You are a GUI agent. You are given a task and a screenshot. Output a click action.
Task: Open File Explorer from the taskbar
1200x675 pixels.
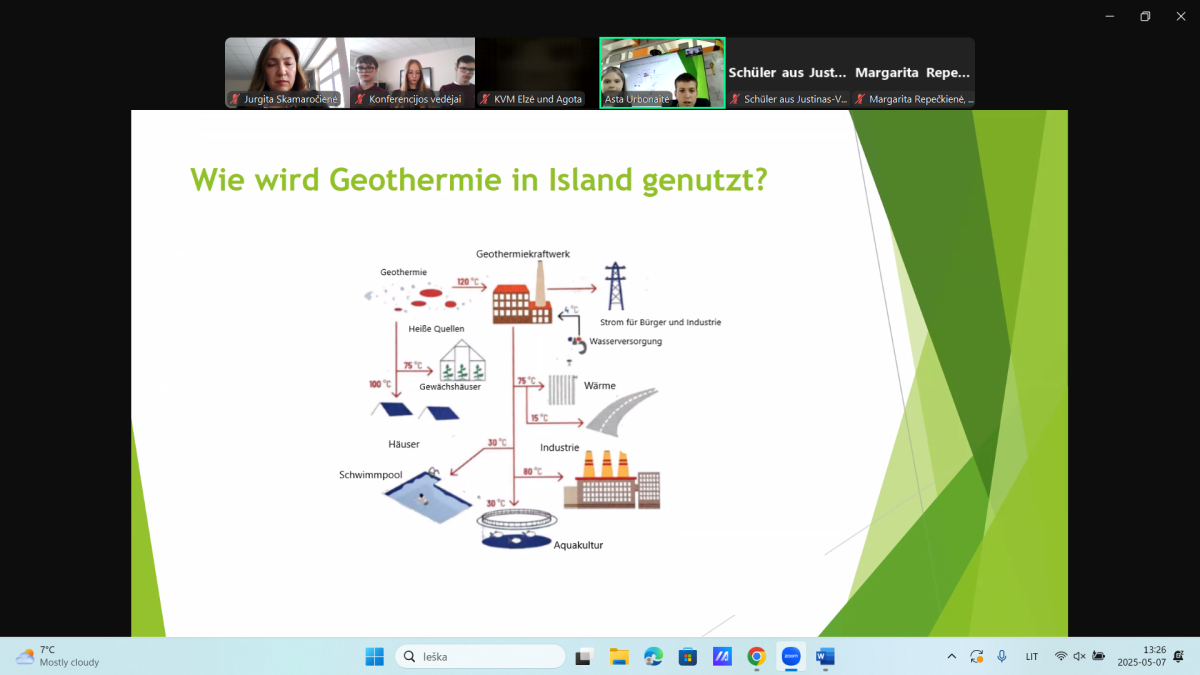[619, 656]
